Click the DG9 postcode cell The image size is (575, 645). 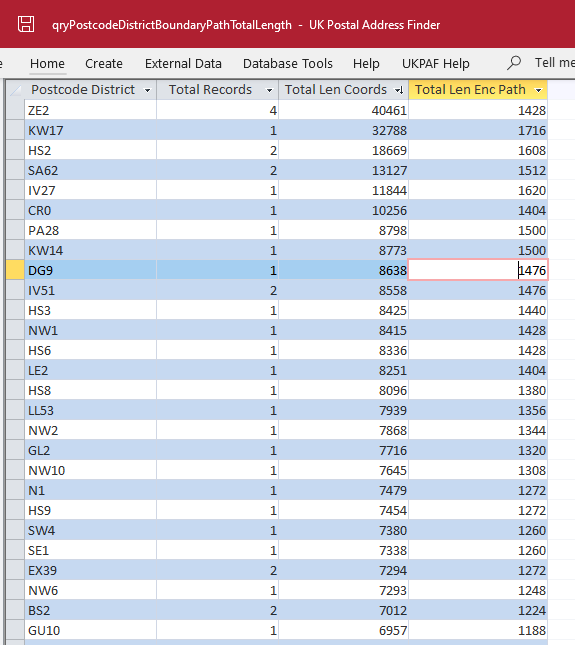click(x=90, y=270)
